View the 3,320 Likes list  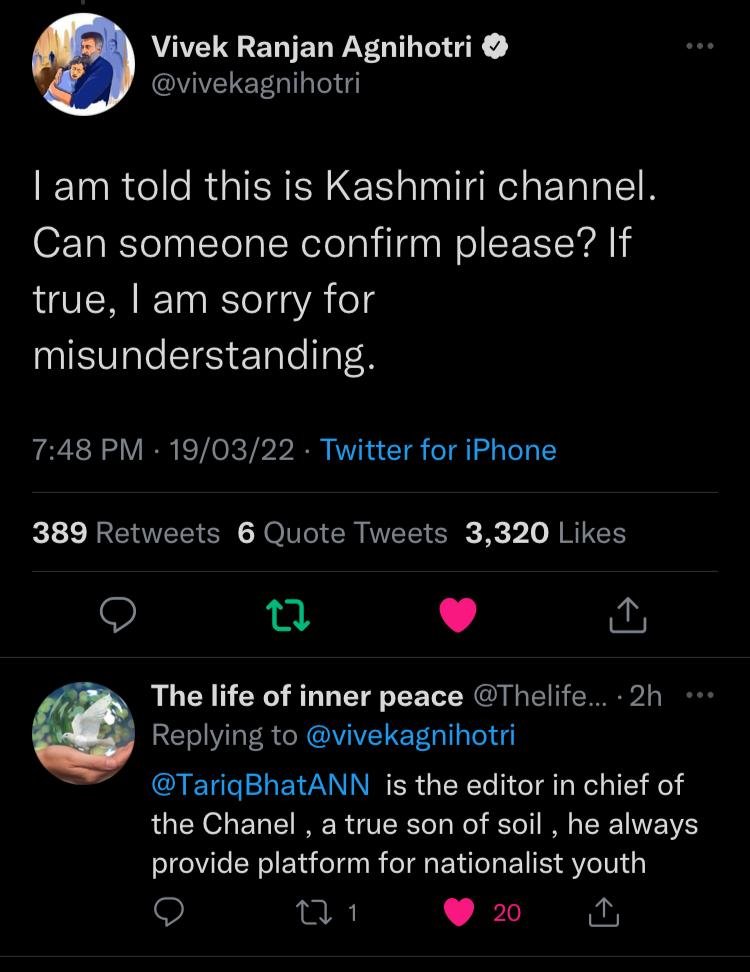point(545,533)
